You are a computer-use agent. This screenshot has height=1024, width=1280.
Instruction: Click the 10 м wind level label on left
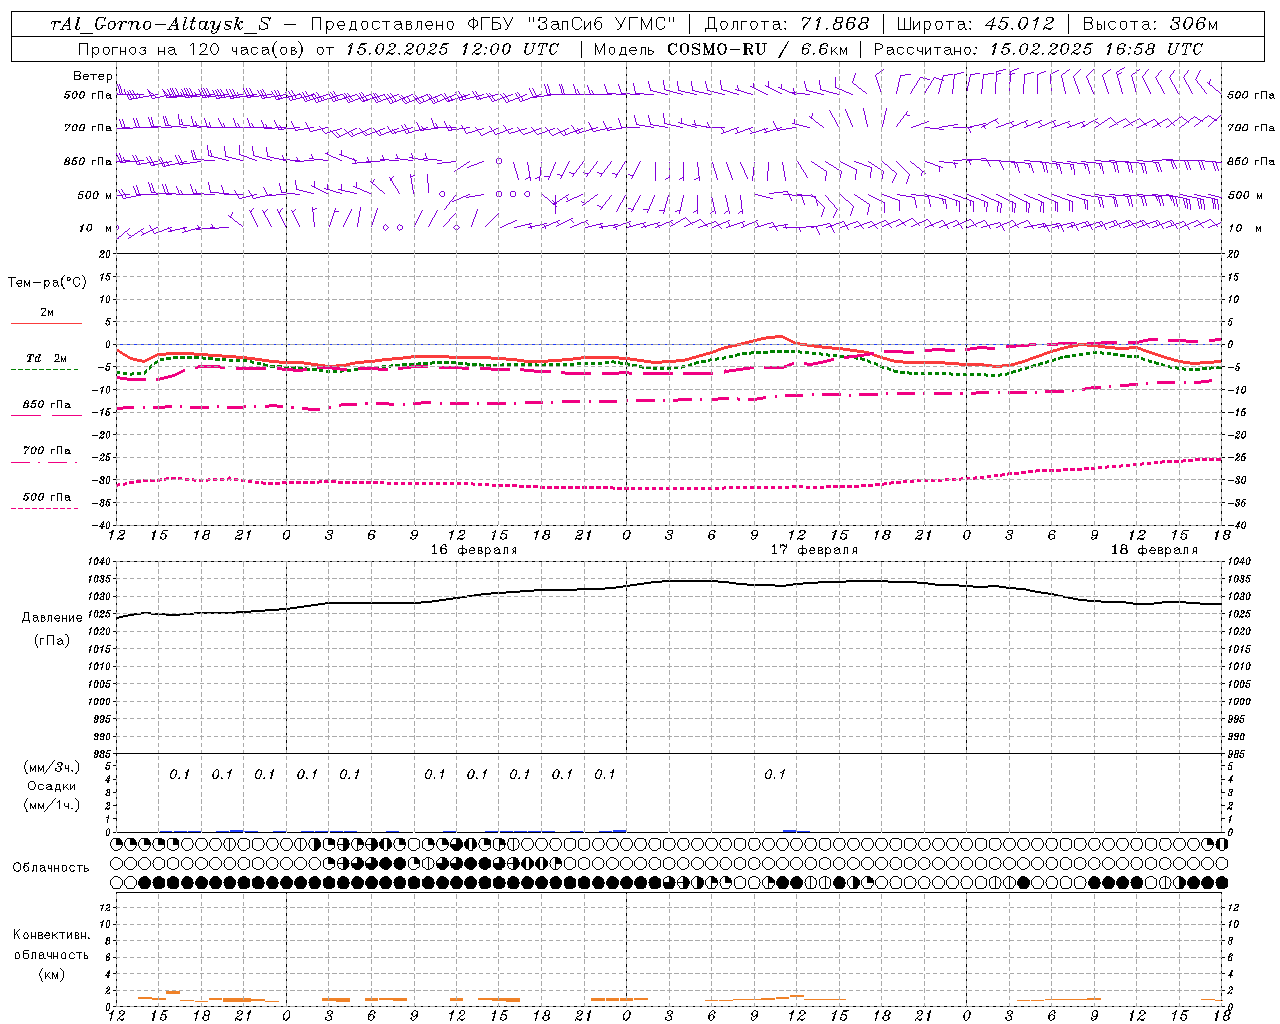[x=96, y=229]
